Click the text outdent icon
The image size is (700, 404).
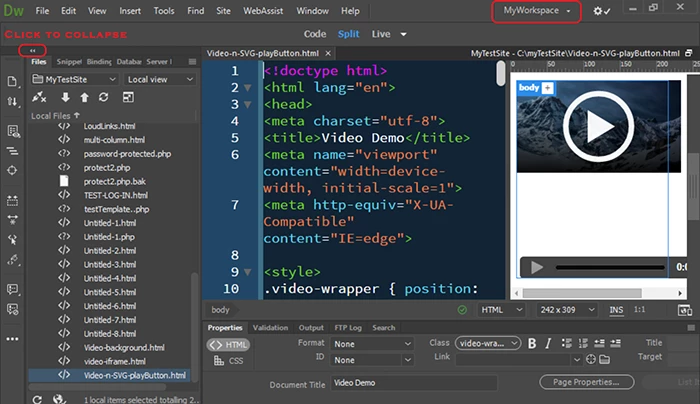(x=599, y=343)
